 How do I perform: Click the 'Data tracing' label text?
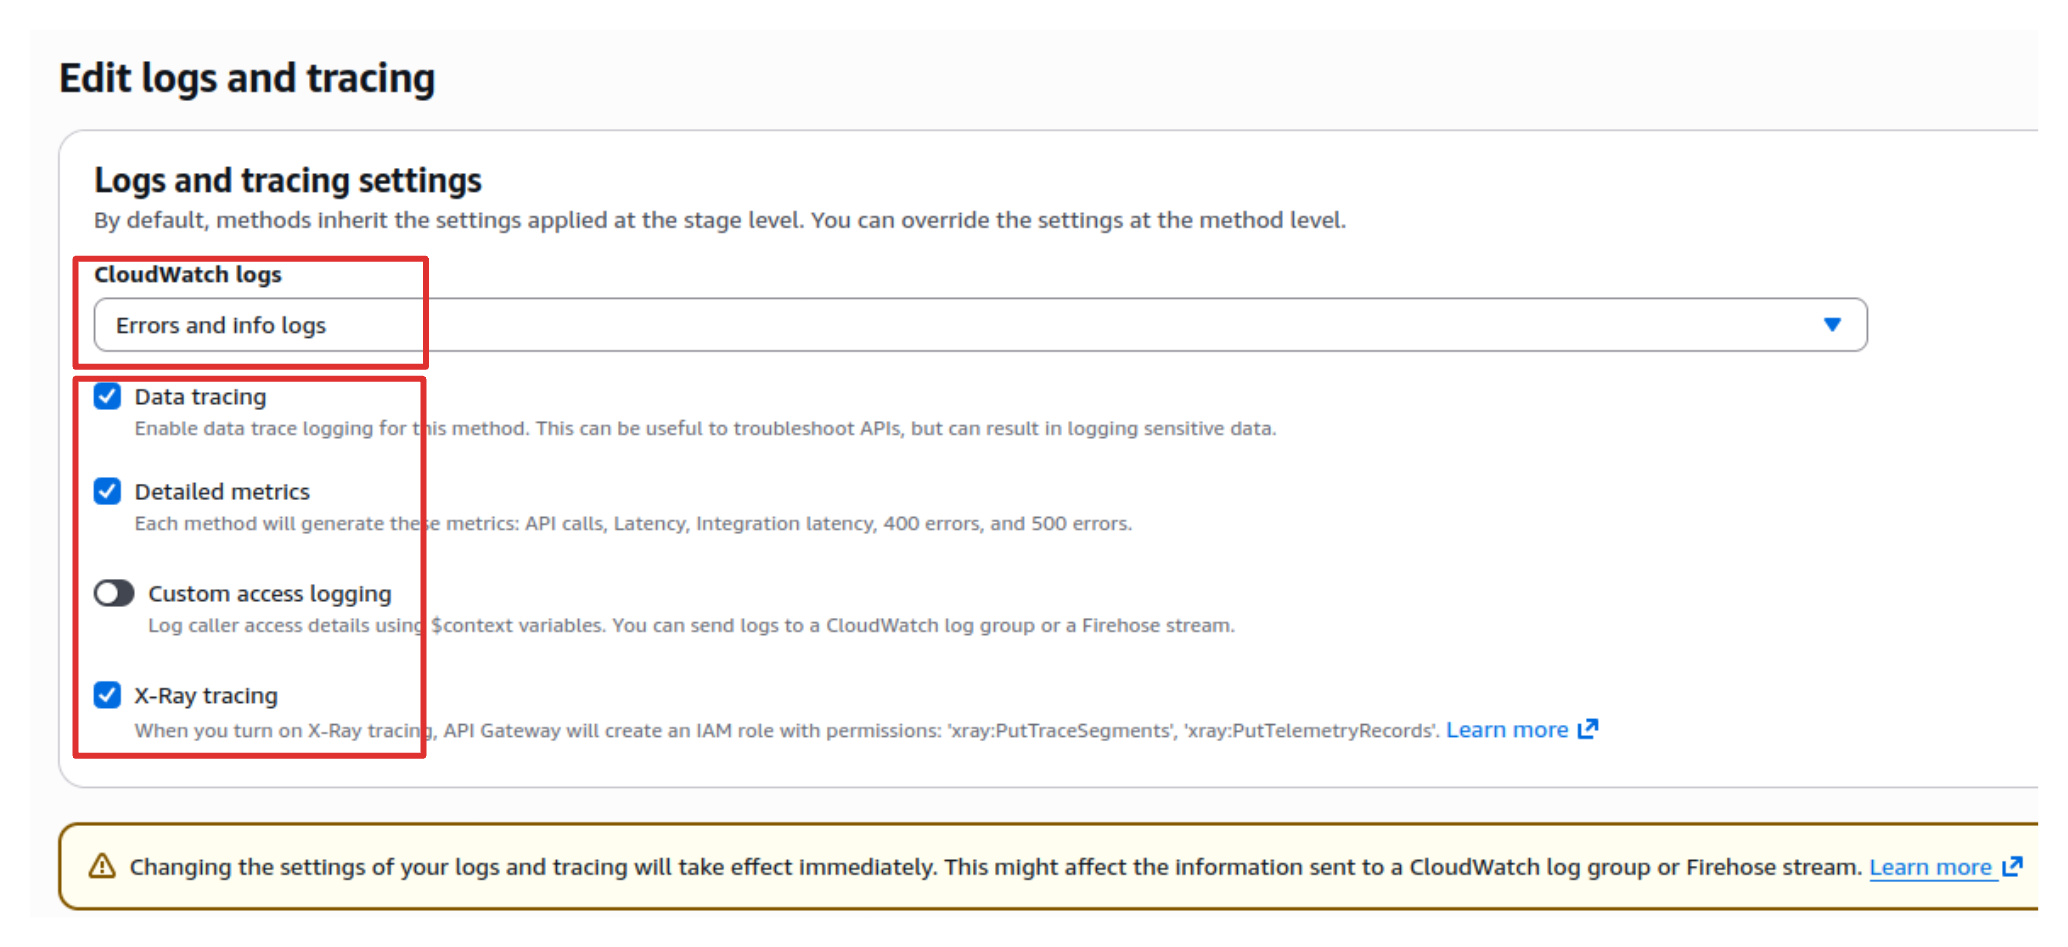(200, 397)
